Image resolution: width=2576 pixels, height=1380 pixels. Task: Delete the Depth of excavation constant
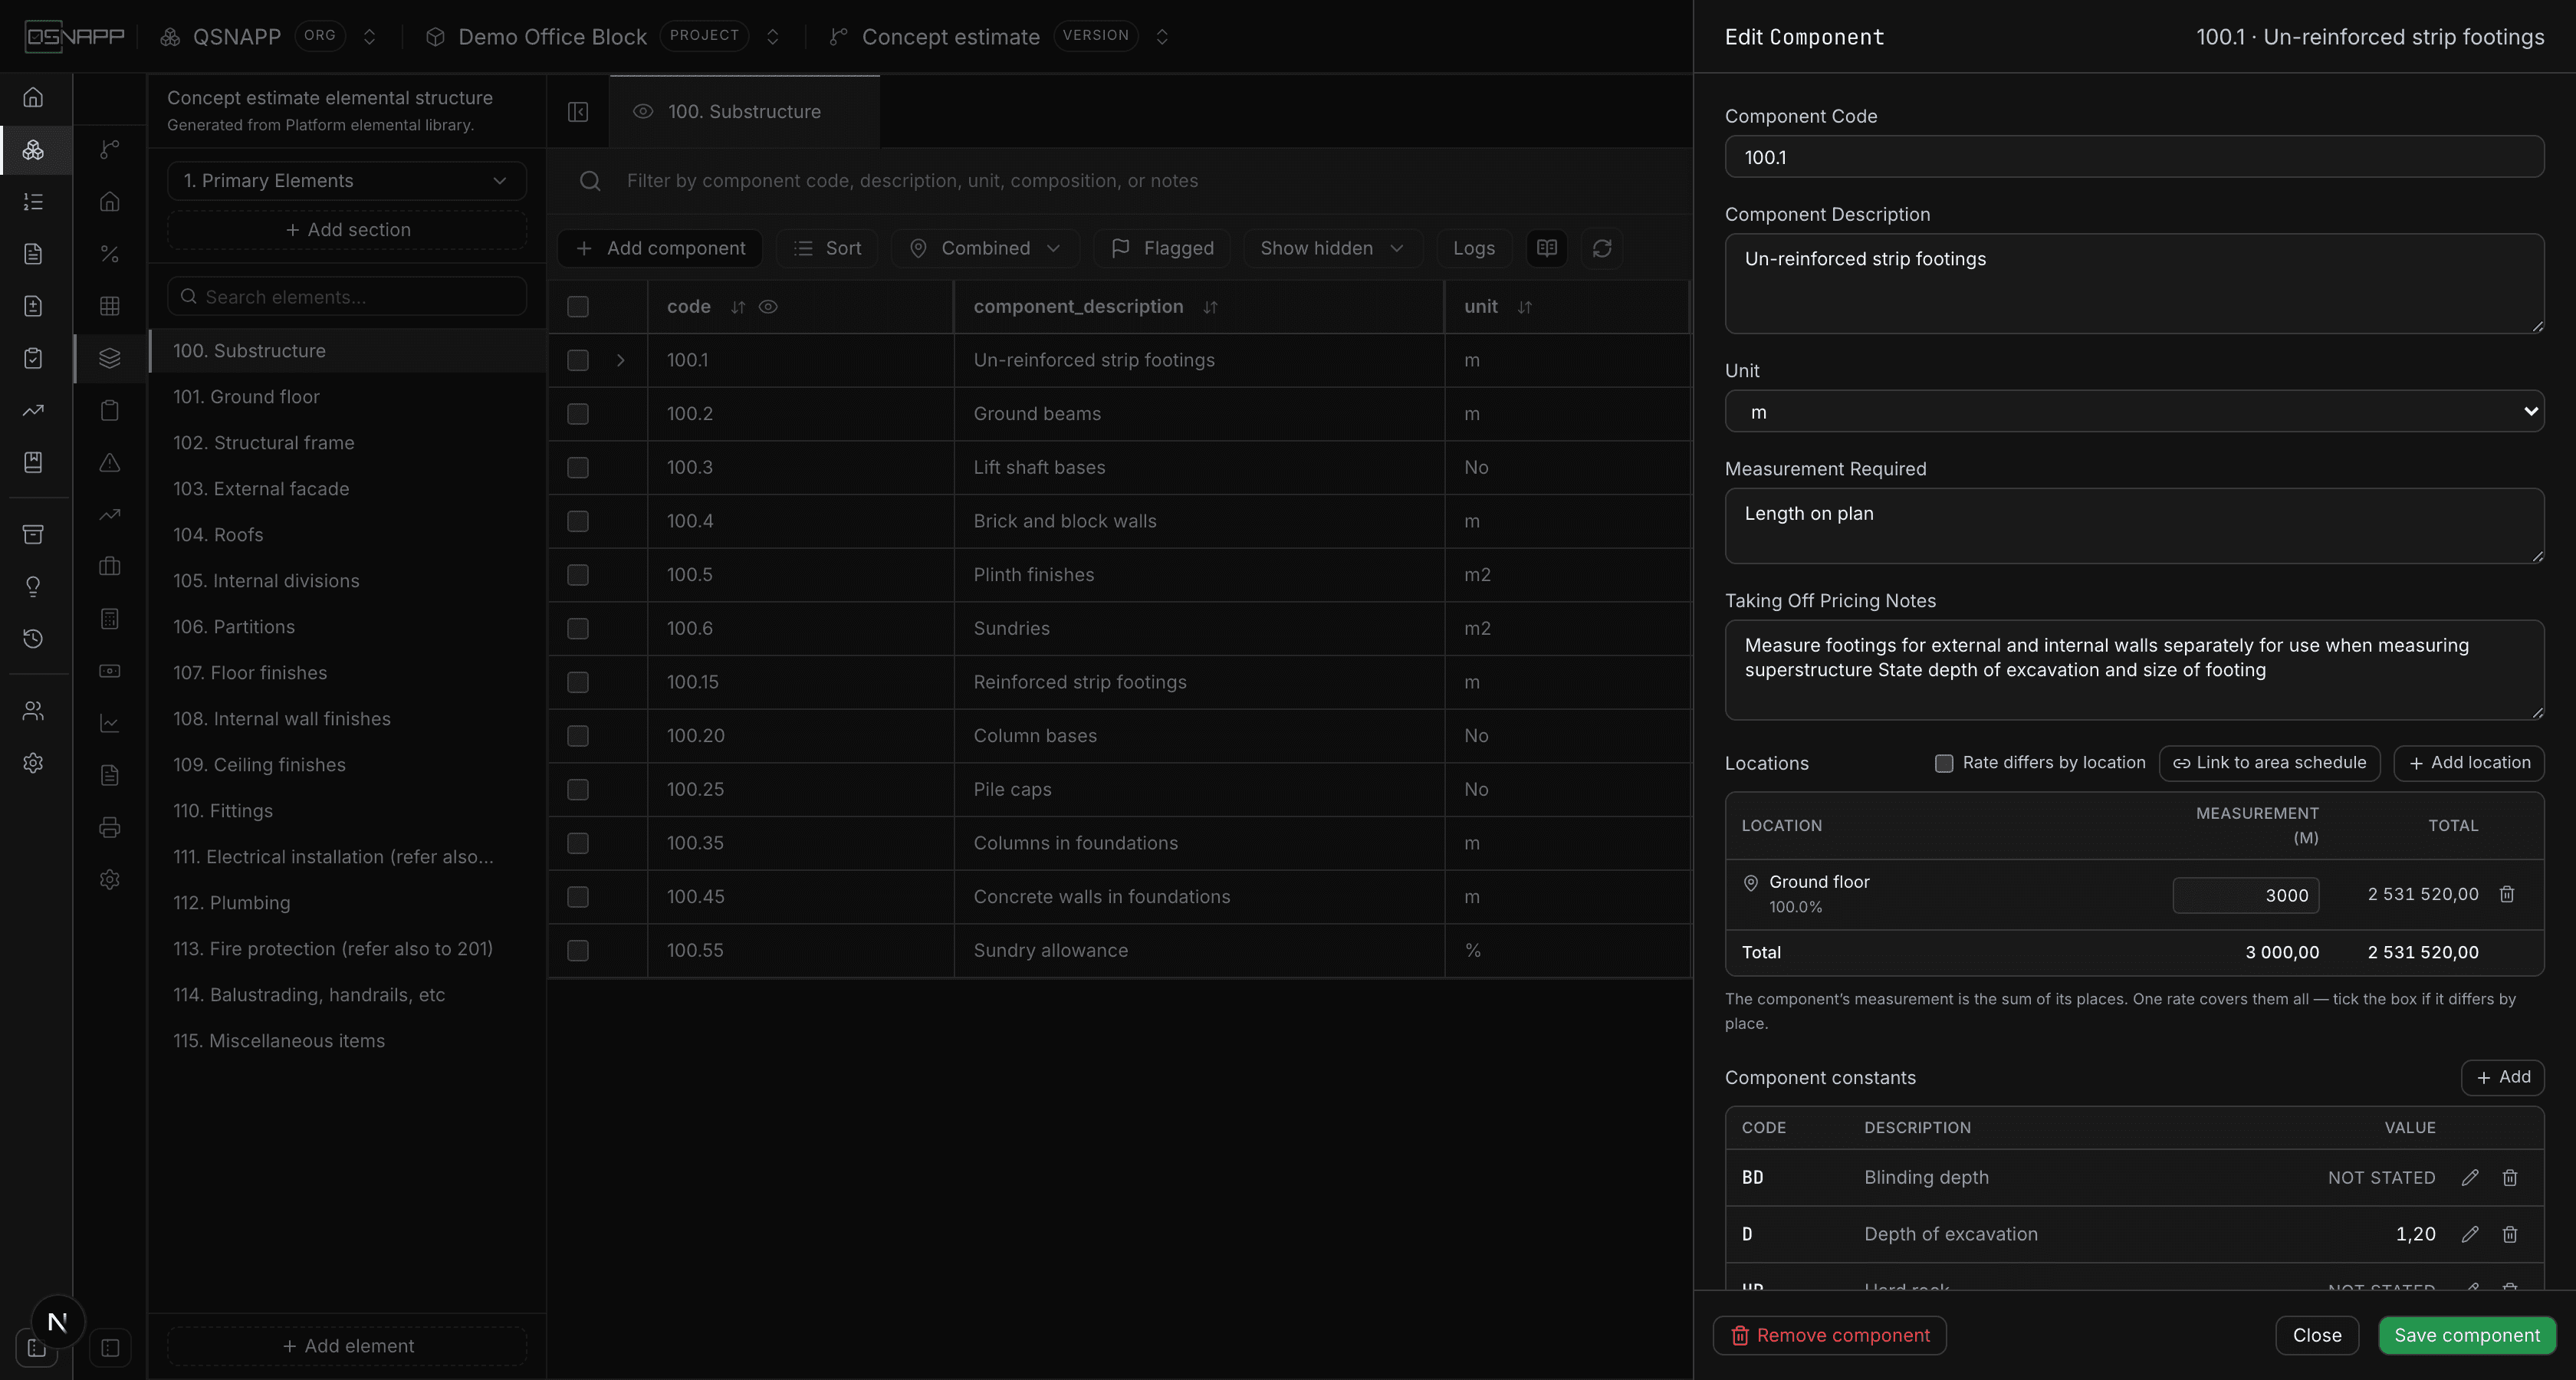coord(2510,1234)
